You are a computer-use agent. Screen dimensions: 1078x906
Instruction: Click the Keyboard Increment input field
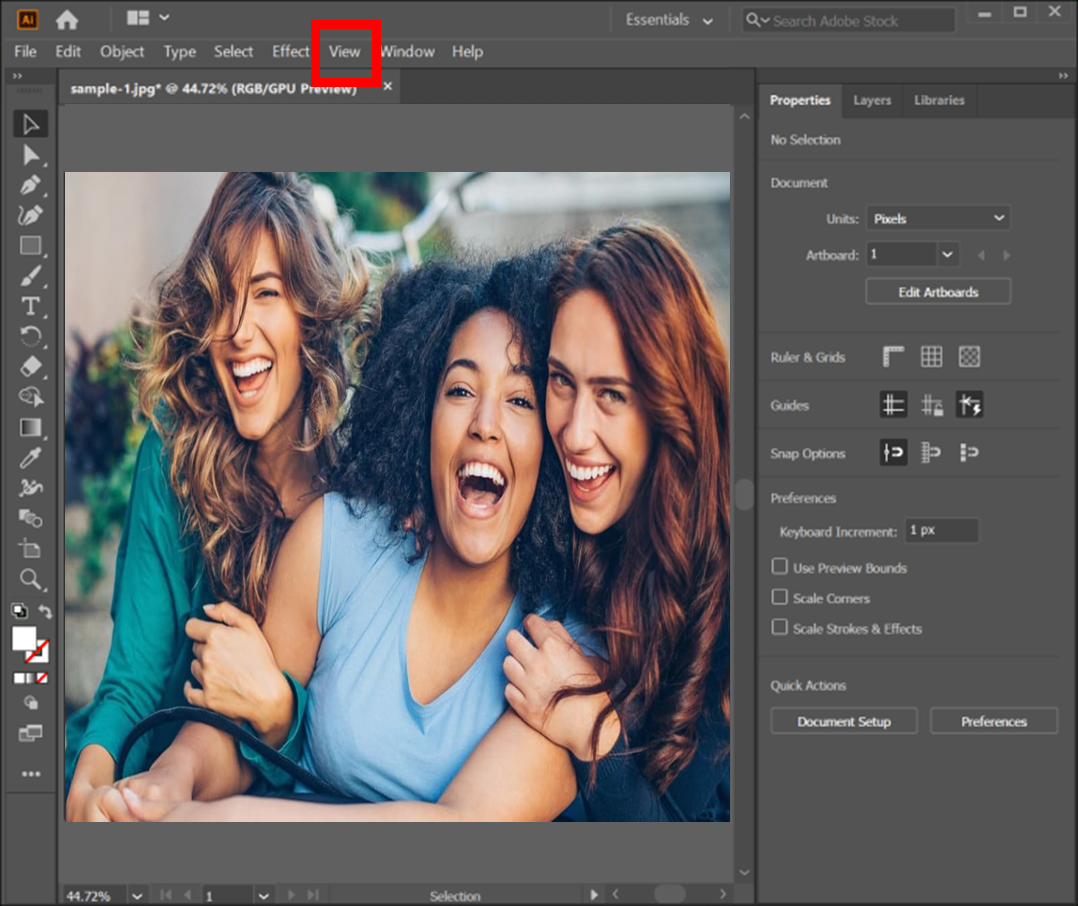(940, 531)
